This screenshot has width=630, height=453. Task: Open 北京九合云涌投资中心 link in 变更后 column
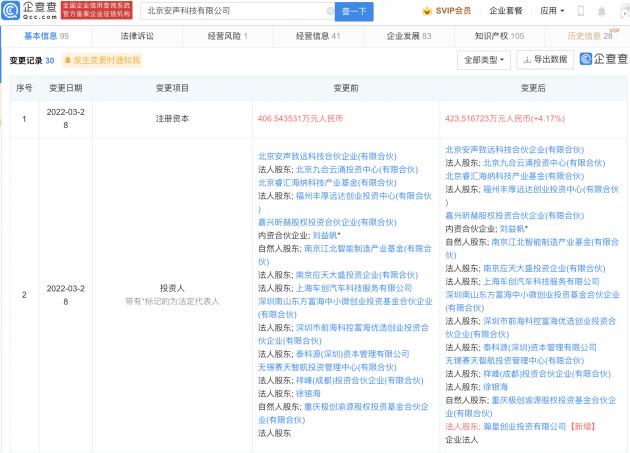(544, 163)
